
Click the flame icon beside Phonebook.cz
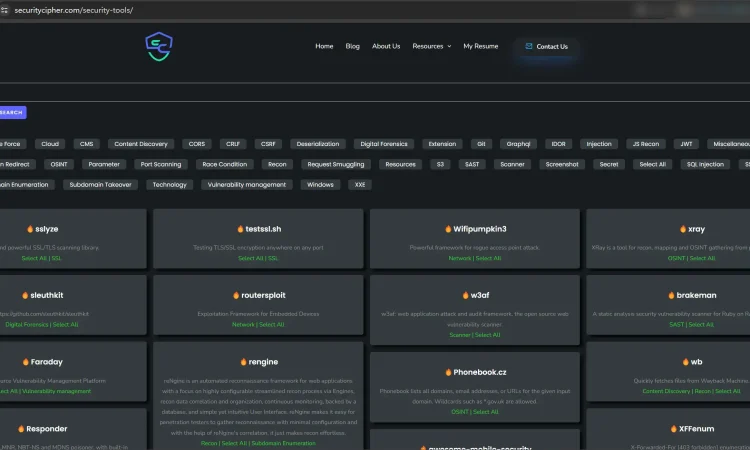(448, 372)
